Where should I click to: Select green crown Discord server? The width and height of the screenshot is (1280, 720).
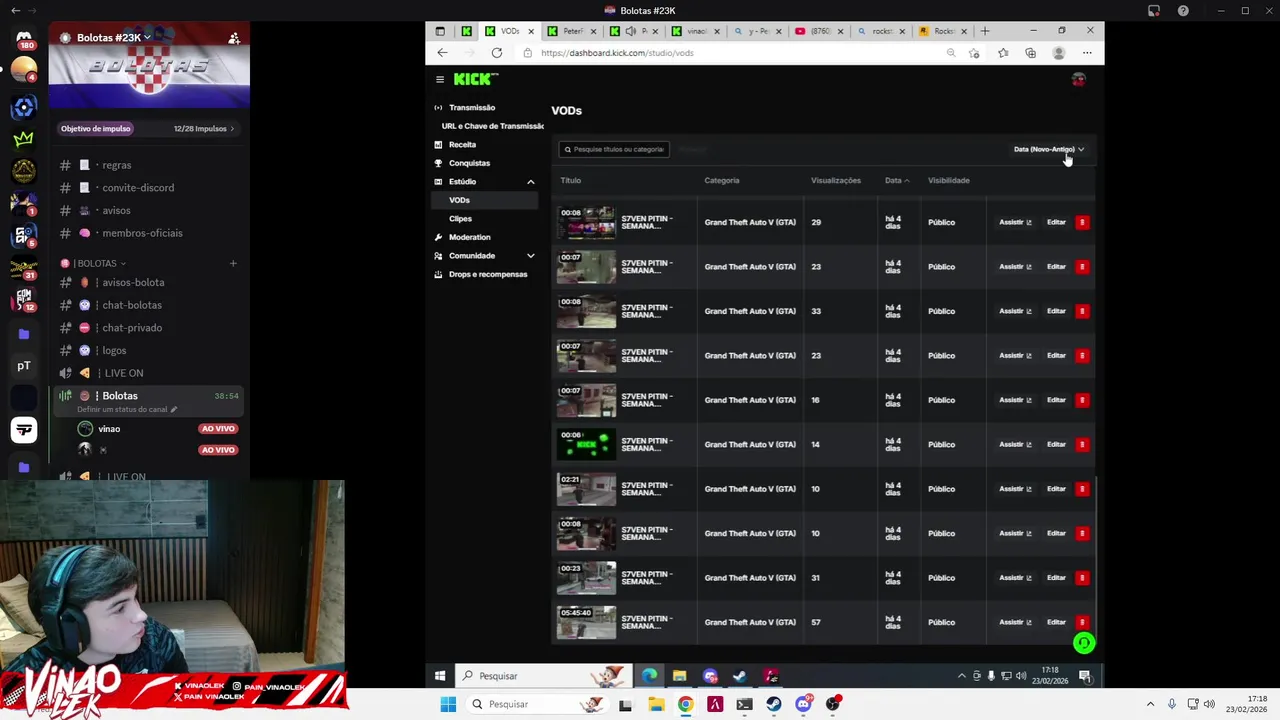click(24, 139)
